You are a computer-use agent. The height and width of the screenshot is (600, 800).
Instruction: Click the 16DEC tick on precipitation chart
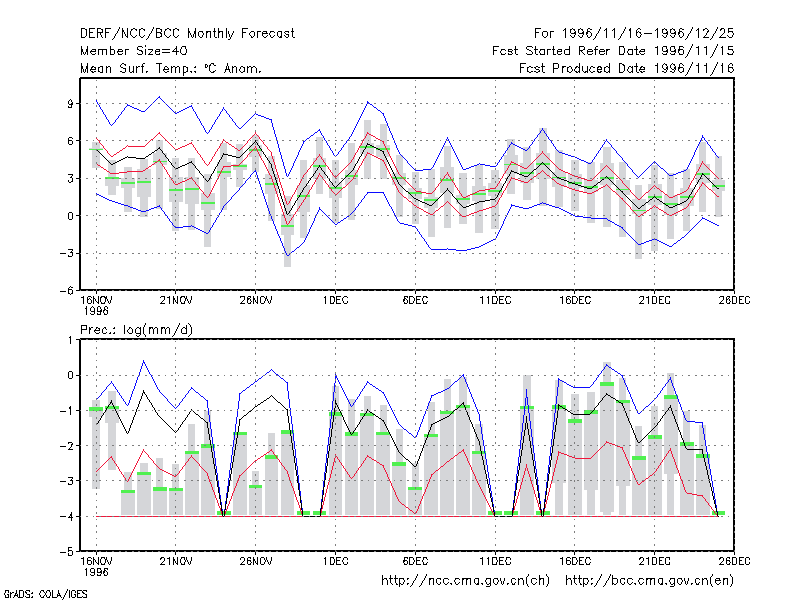574,562
